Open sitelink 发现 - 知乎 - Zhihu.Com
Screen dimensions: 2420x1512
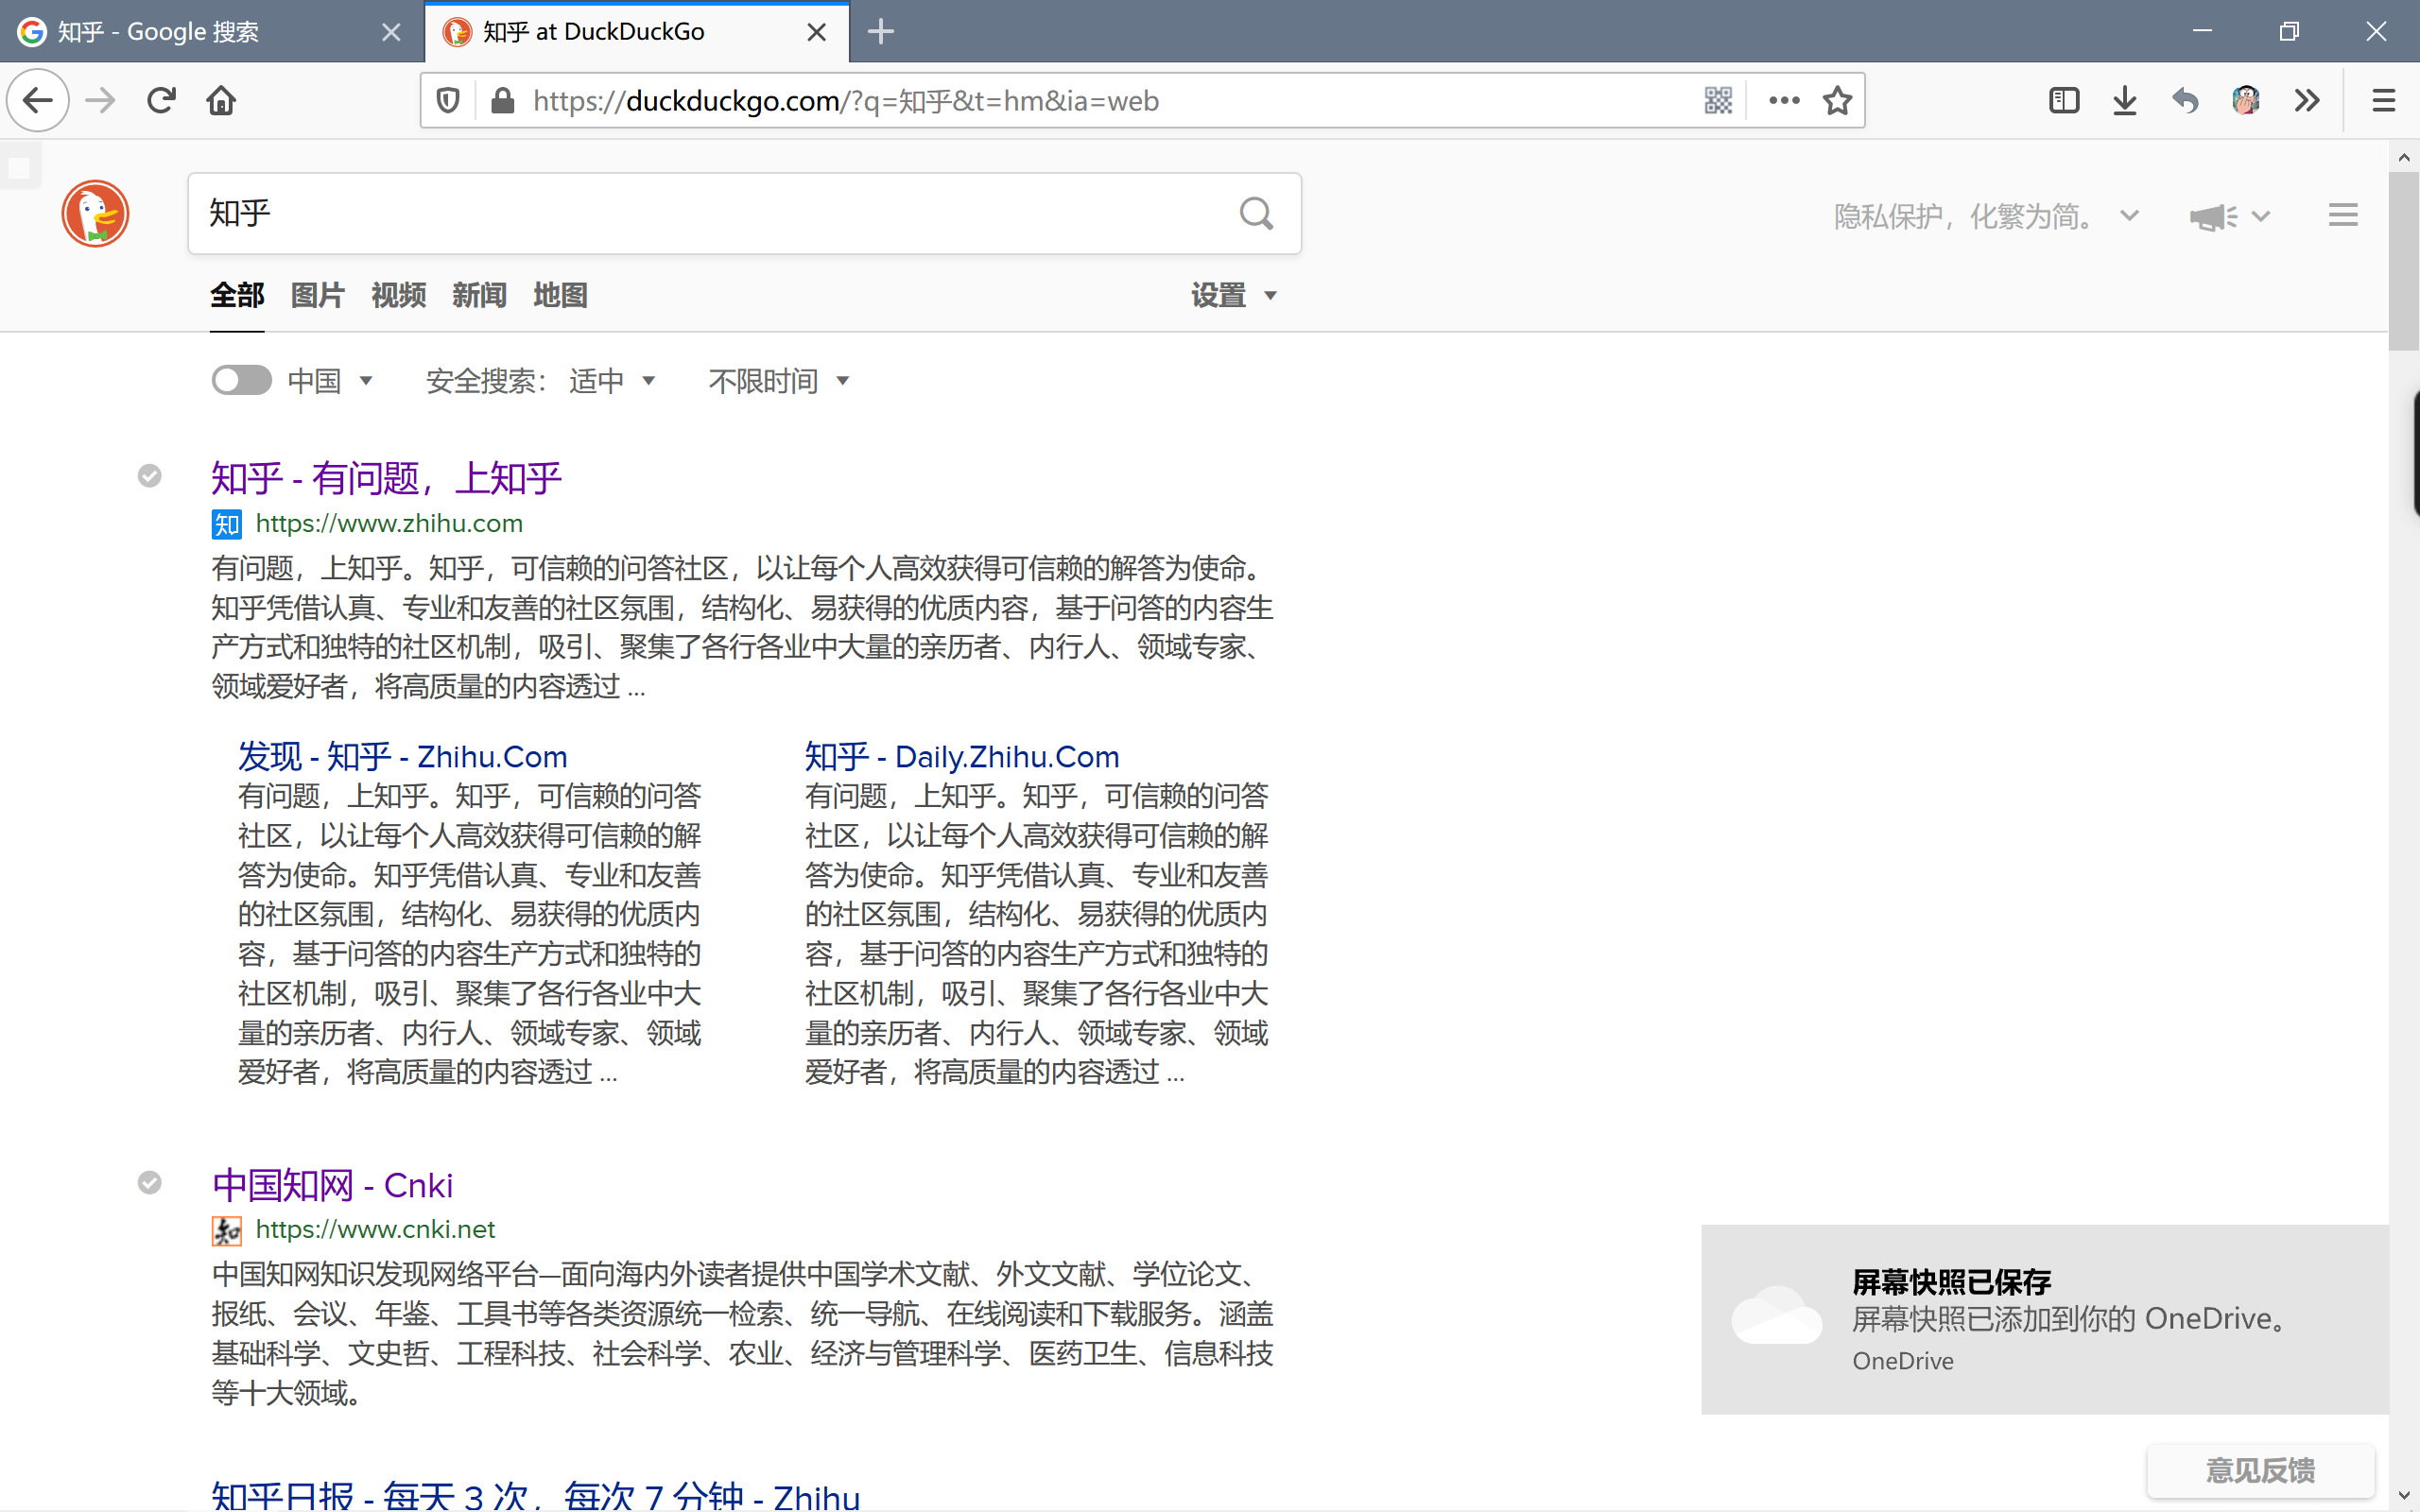point(402,757)
